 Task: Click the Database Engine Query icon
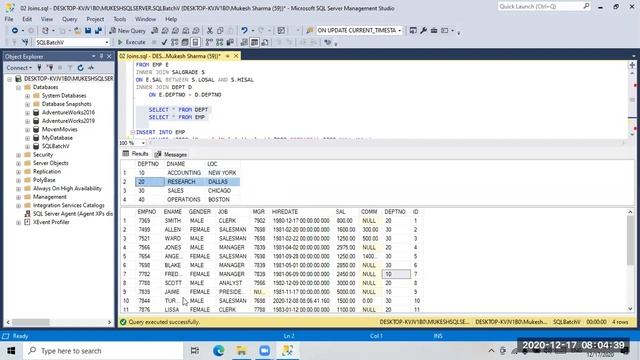pos(155,31)
